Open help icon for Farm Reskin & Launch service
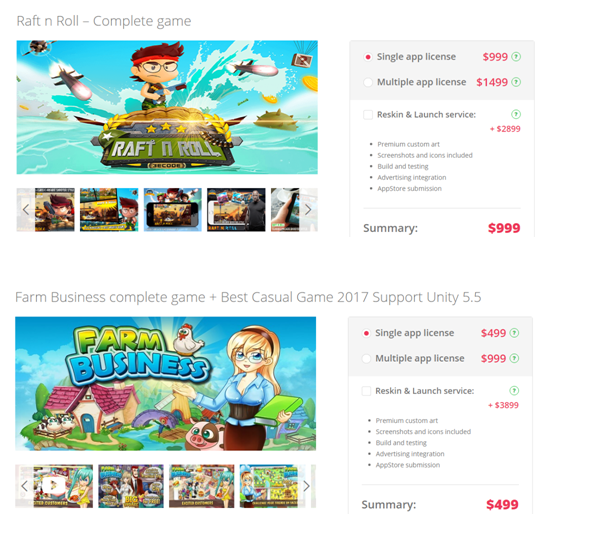This screenshot has height=537, width=605. click(514, 390)
